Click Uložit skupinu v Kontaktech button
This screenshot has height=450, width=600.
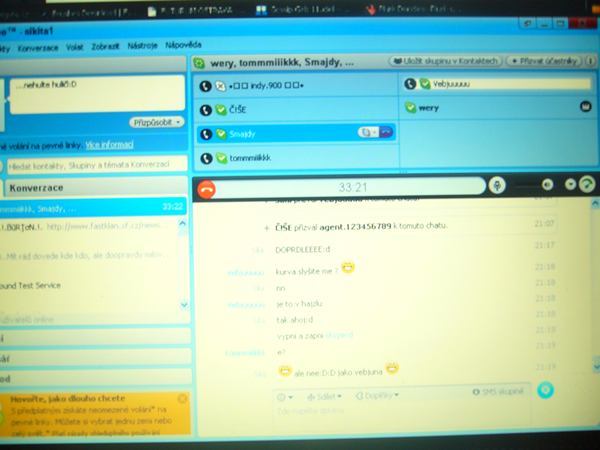point(446,61)
